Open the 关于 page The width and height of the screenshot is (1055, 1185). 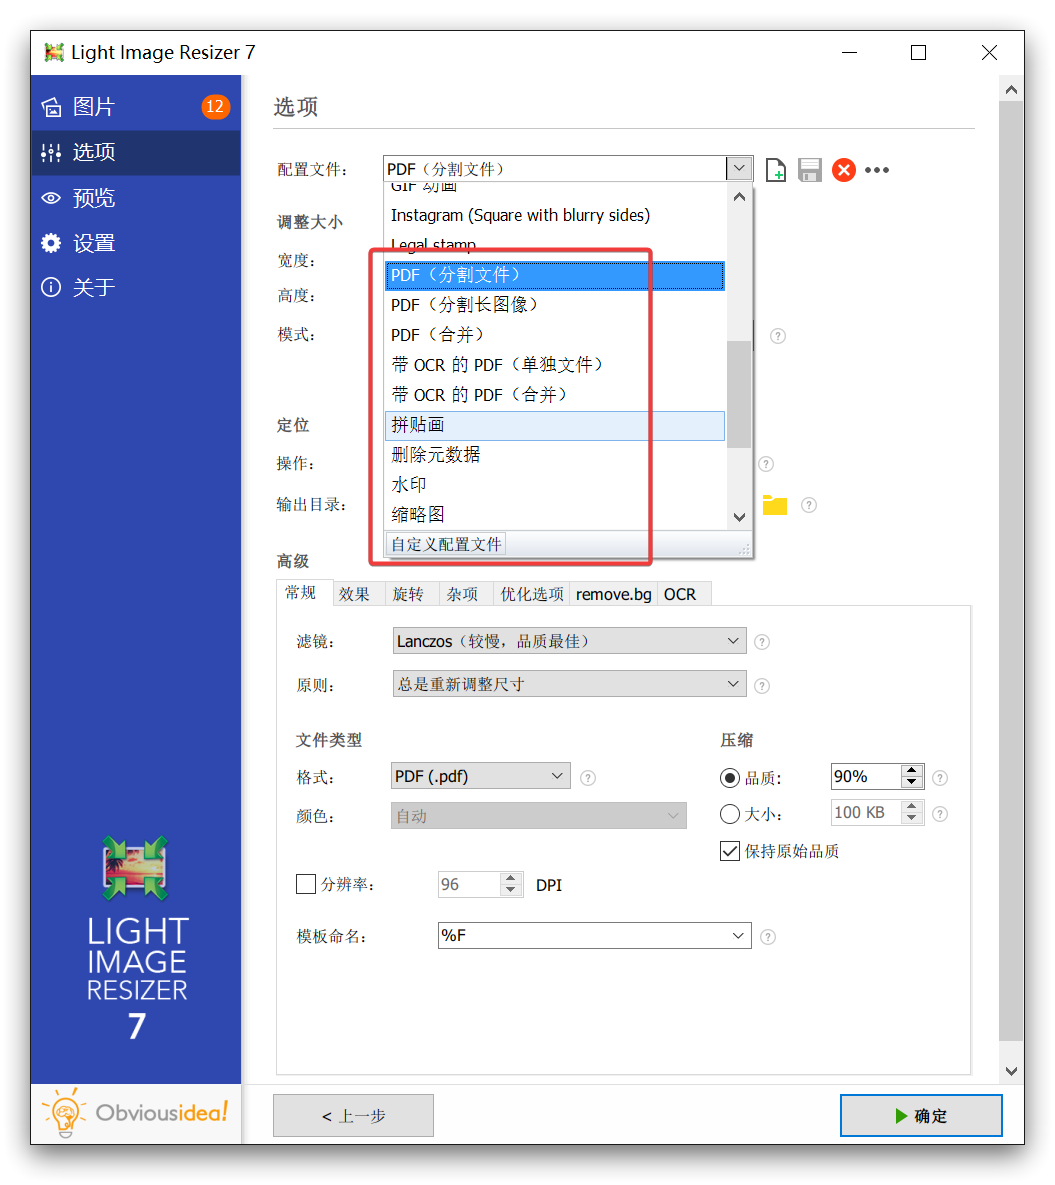[x=136, y=288]
